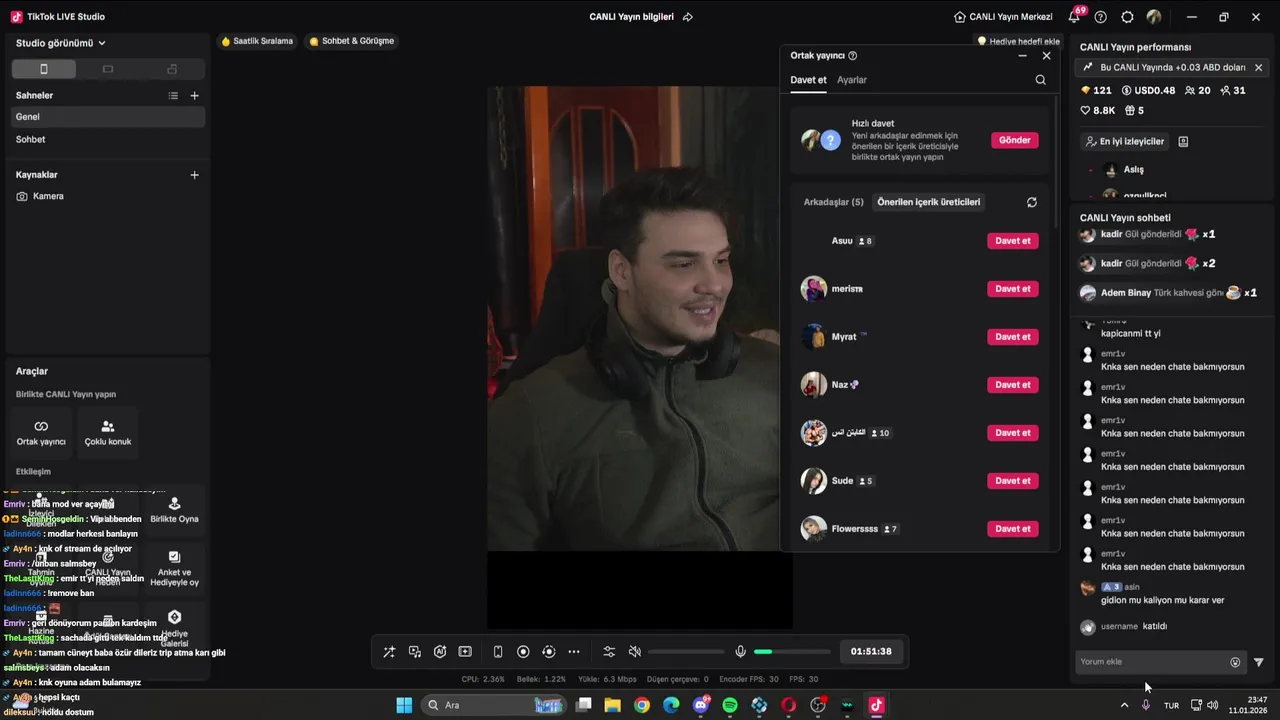Open the Ortak yayıncı tool
1280x720 pixels.
41,433
